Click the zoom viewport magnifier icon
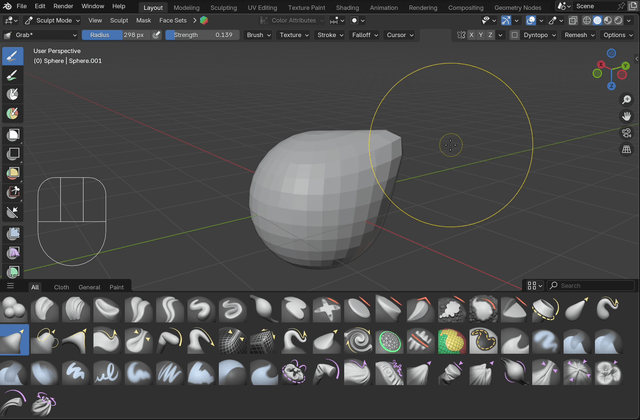The height and width of the screenshot is (420, 640). tap(626, 100)
